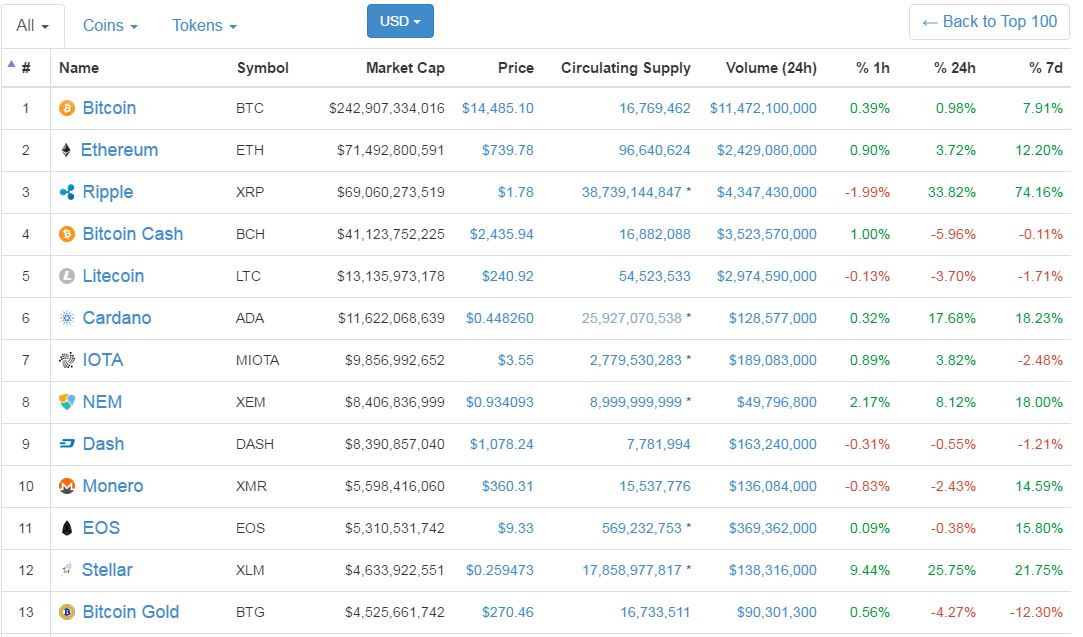This screenshot has width=1083, height=637.
Task: Click the NEM logo icon
Action: (67, 402)
